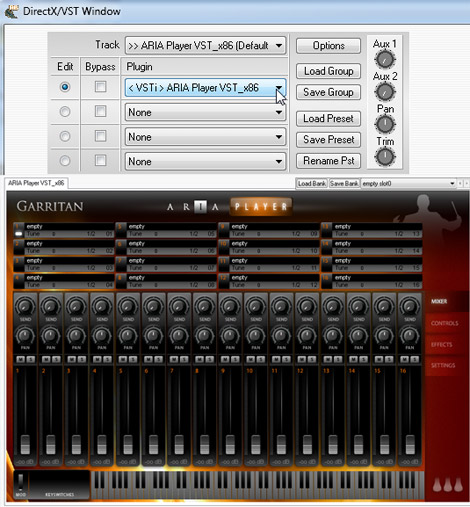This screenshot has width=470, height=507.
Task: Click the Pan knob in the VST window
Action: [x=385, y=124]
